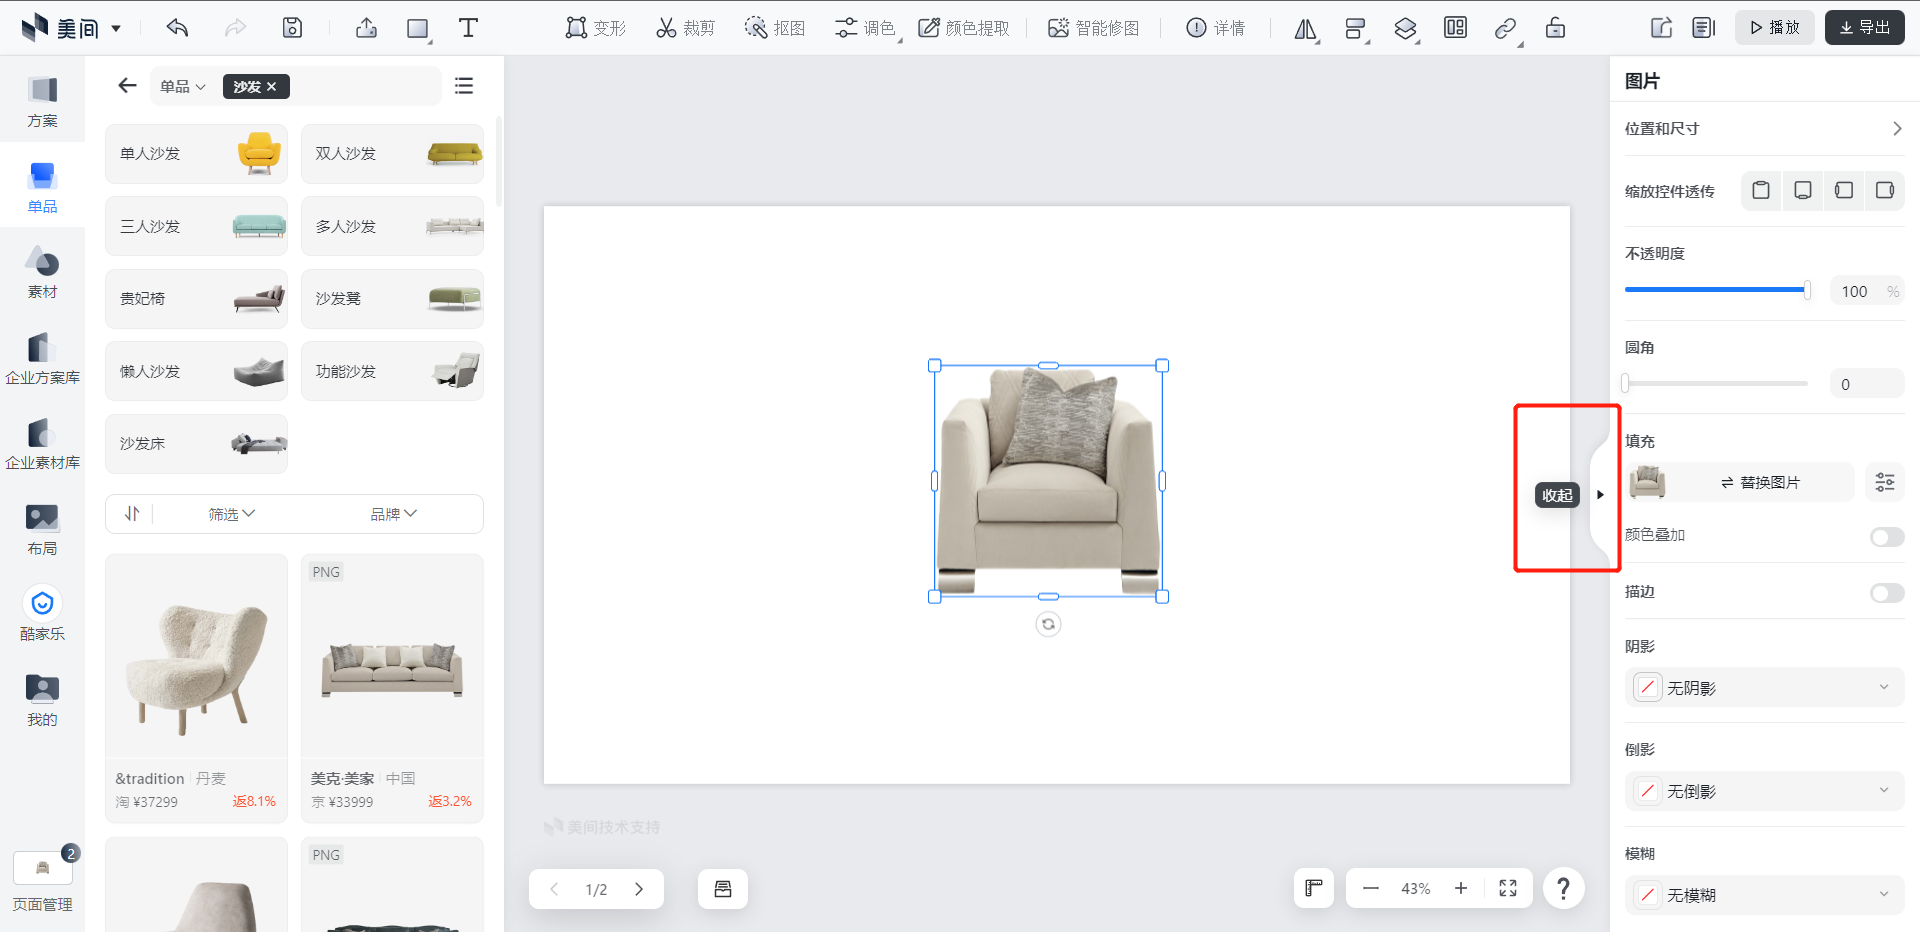The image size is (1920, 932).
Task: Toggle the lock icon in toolbar
Action: pyautogui.click(x=1555, y=28)
